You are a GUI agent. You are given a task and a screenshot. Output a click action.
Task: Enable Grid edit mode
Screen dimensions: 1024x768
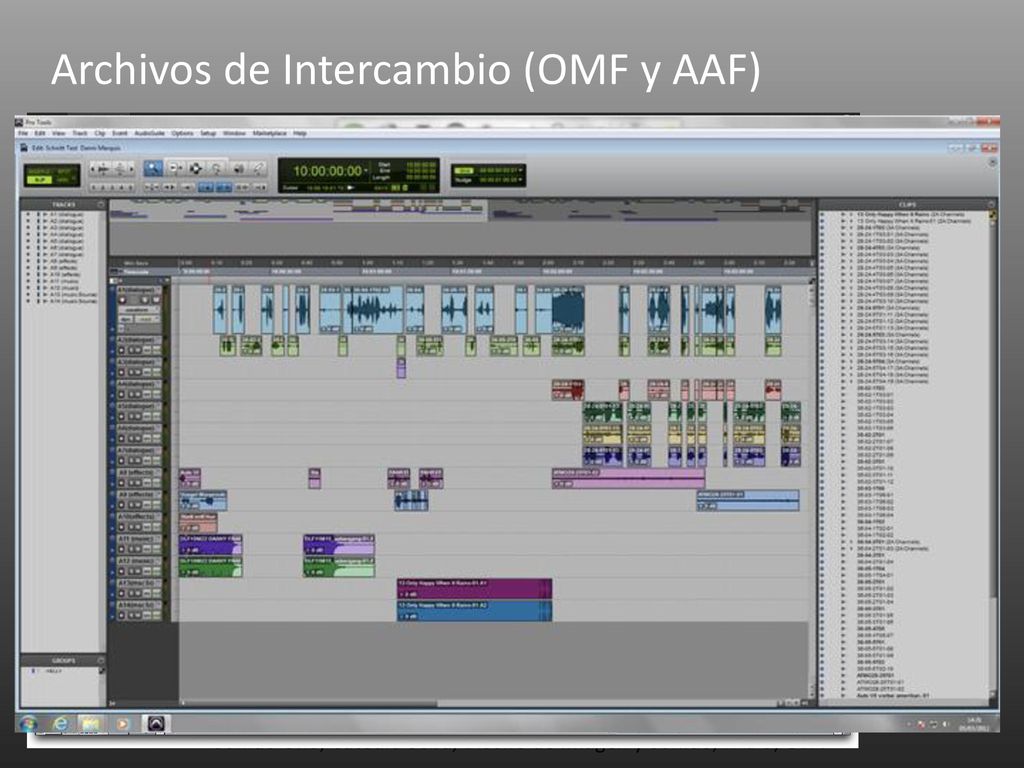pyautogui.click(x=64, y=180)
